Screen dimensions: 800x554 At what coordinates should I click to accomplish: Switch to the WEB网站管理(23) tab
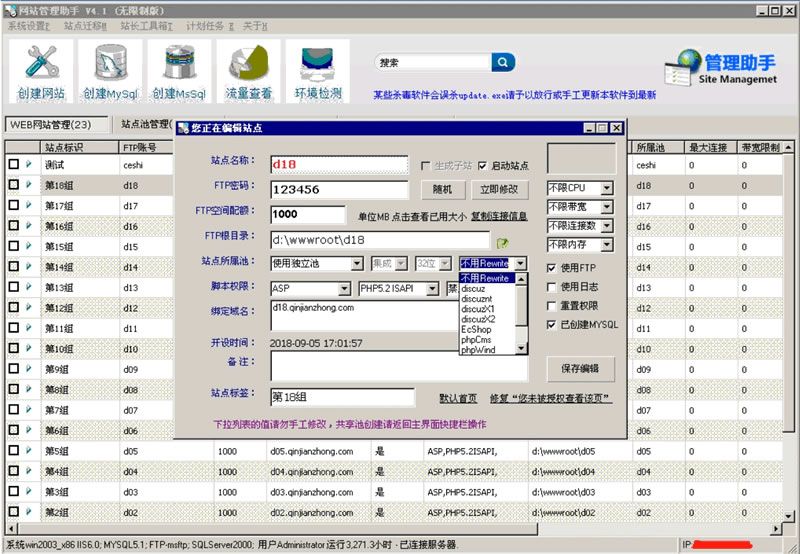pos(57,125)
